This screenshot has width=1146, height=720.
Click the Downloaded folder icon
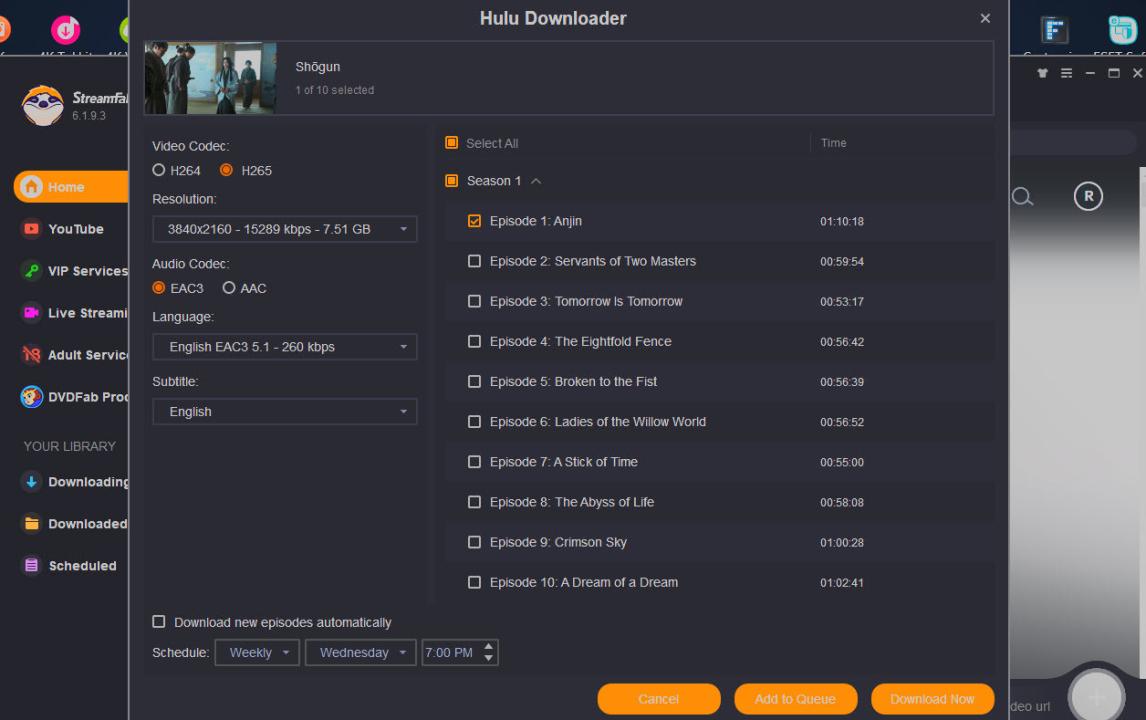(x=31, y=523)
